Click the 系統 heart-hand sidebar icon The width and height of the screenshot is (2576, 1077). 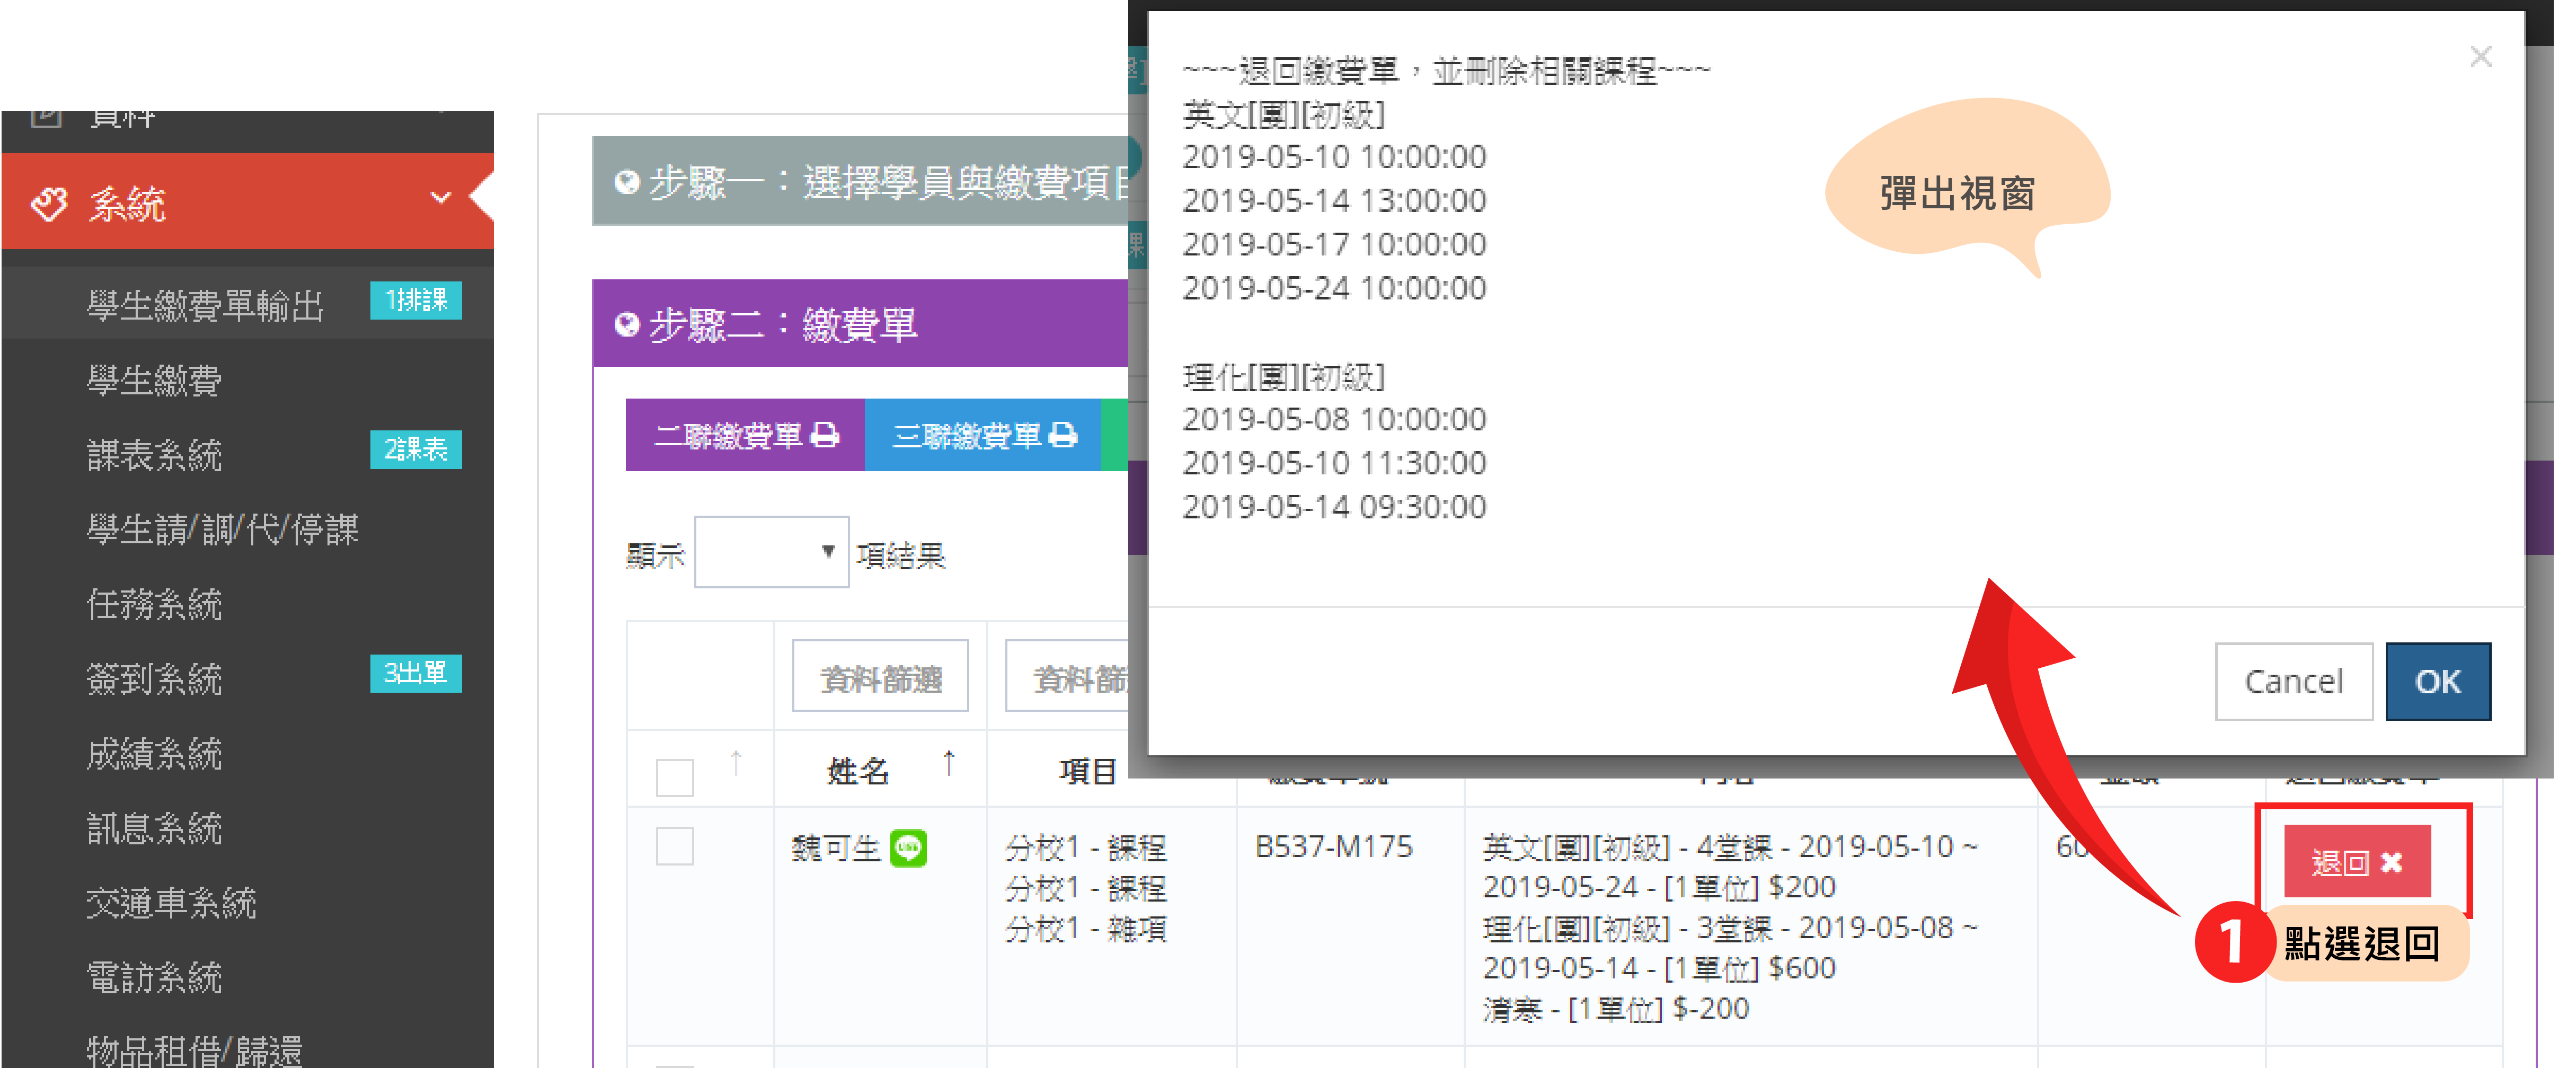coord(49,205)
